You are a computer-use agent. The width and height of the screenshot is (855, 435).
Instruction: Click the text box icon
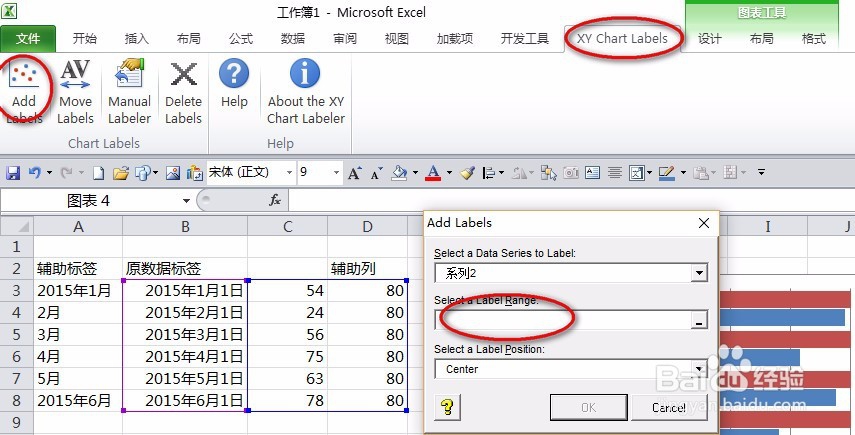click(593, 173)
